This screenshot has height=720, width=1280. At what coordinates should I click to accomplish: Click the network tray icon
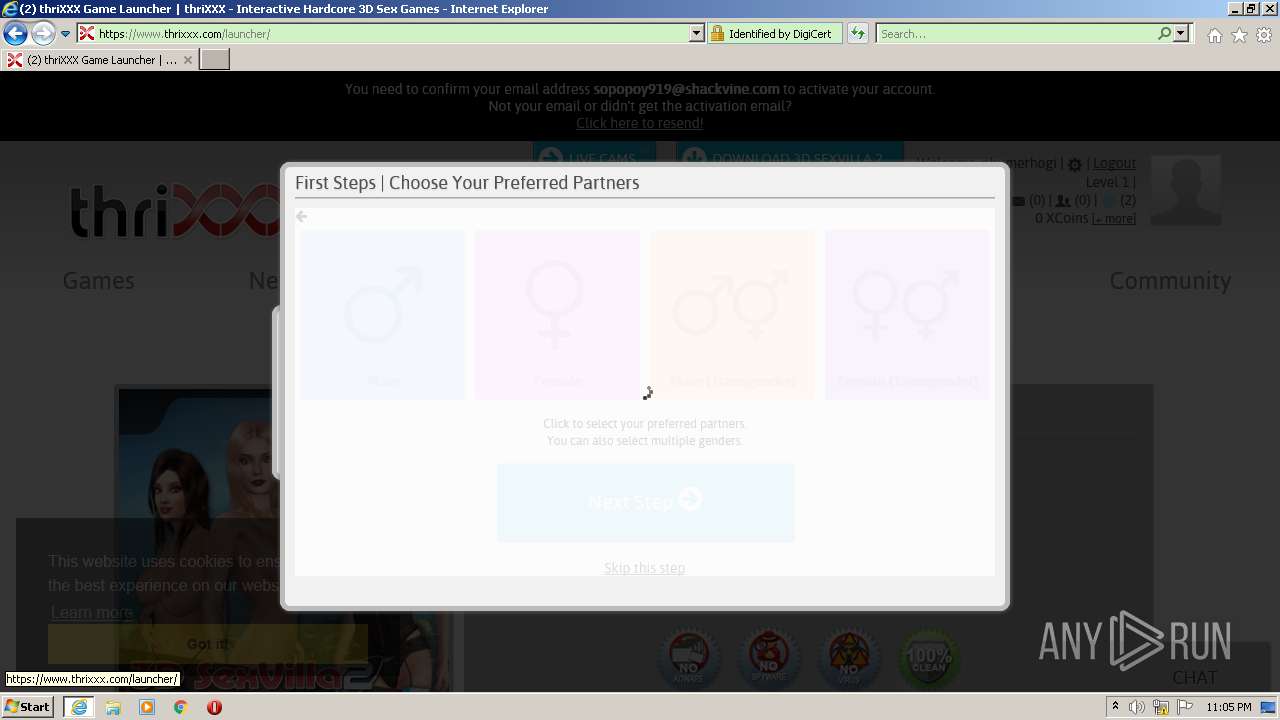tap(1161, 707)
